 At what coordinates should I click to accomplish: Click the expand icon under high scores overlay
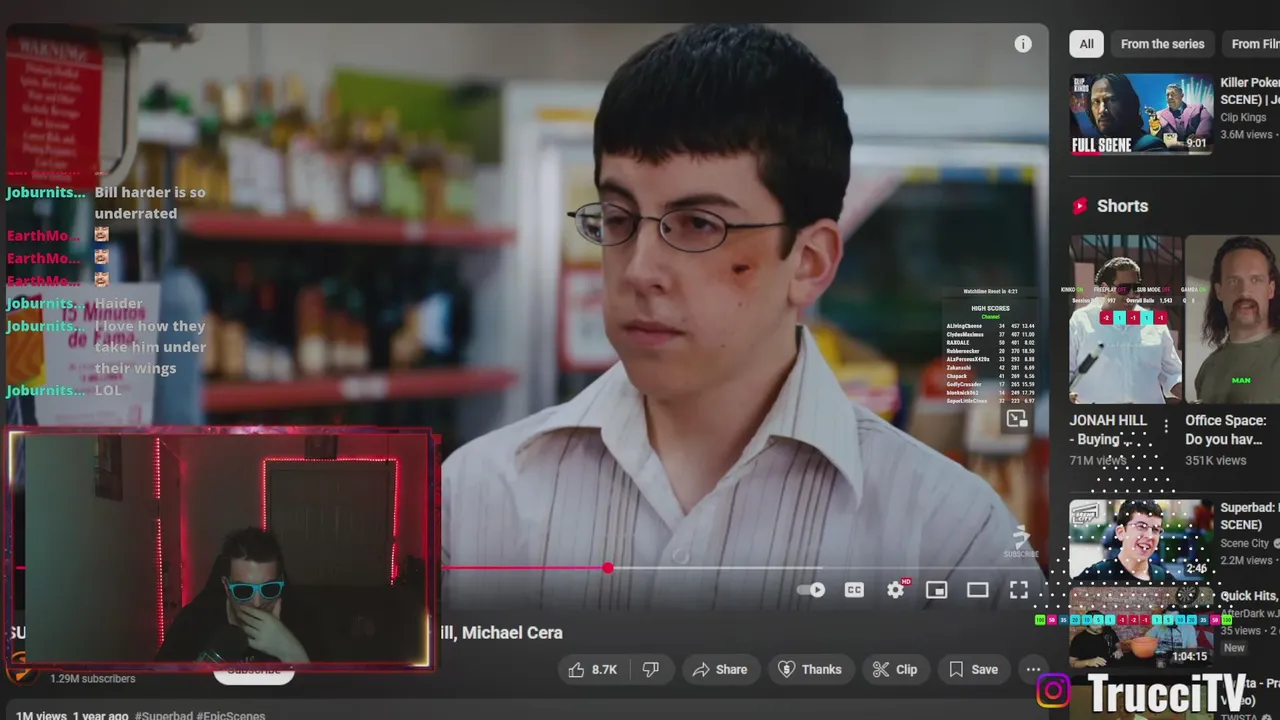coord(1016,419)
